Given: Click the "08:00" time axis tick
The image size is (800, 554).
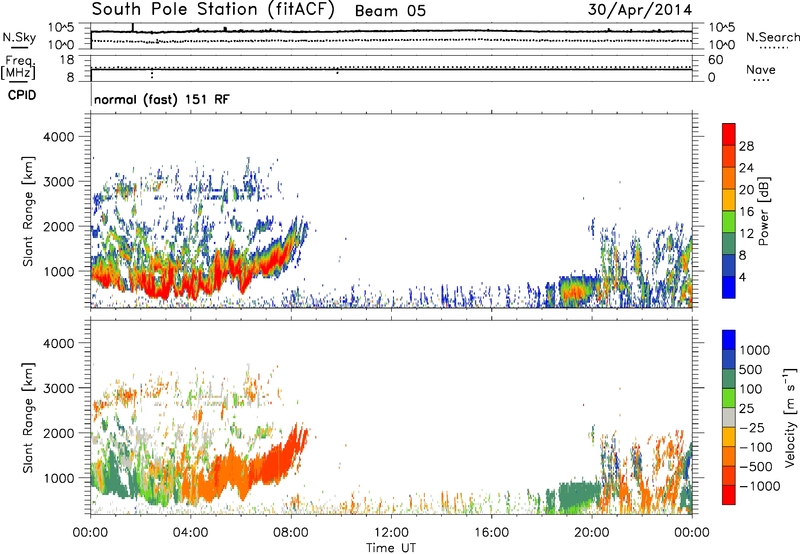Looking at the screenshot, I should click(291, 533).
